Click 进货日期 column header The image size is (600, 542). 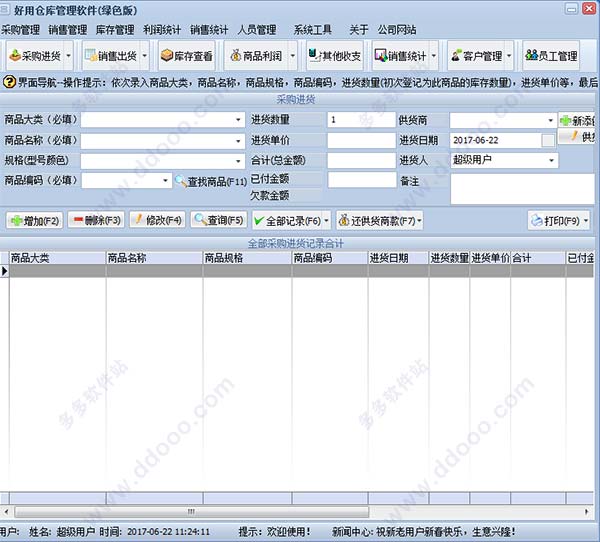tap(398, 258)
